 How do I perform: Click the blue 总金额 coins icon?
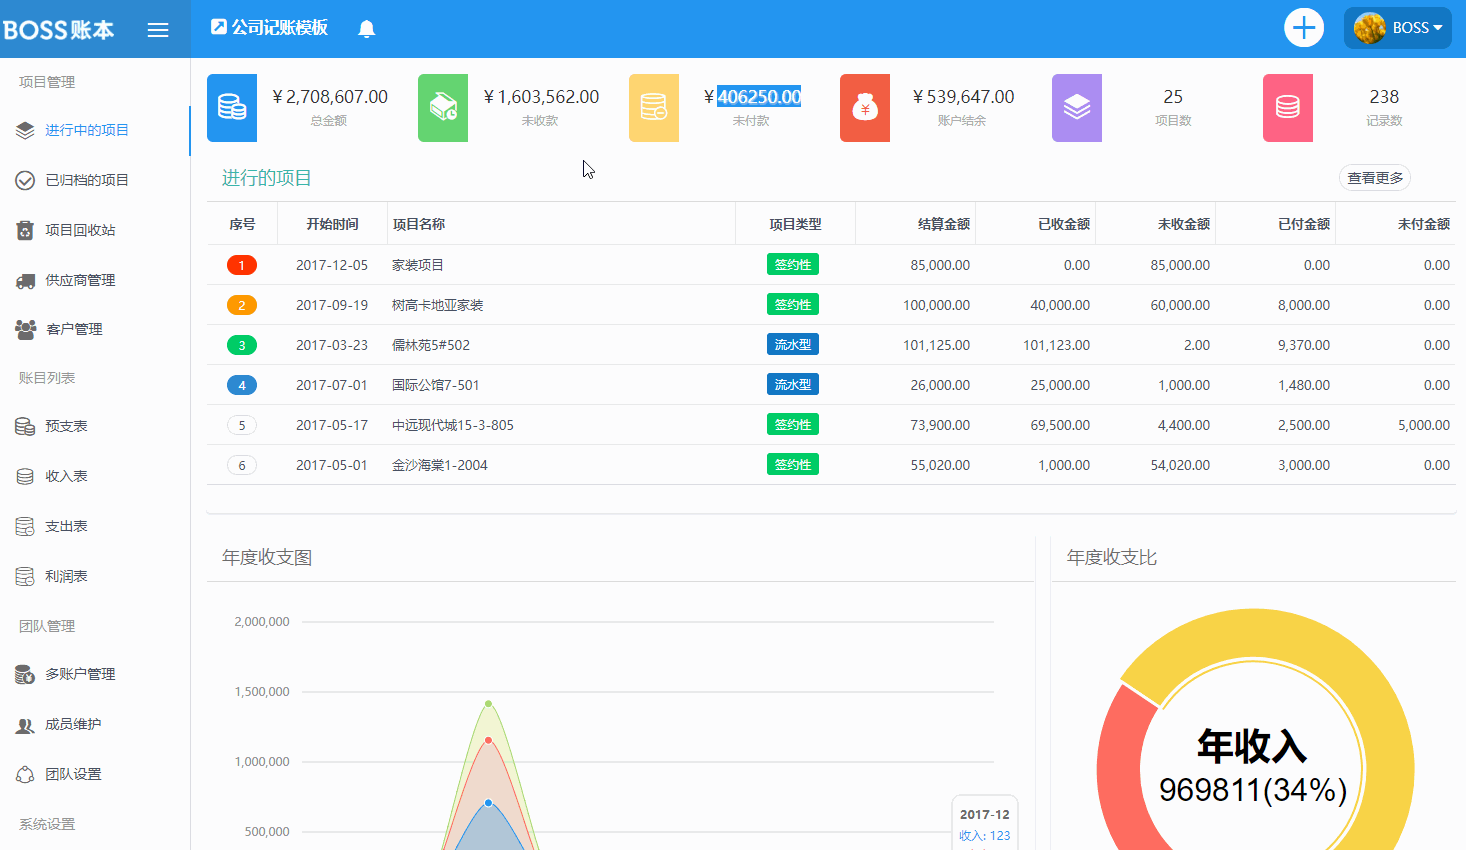[232, 108]
